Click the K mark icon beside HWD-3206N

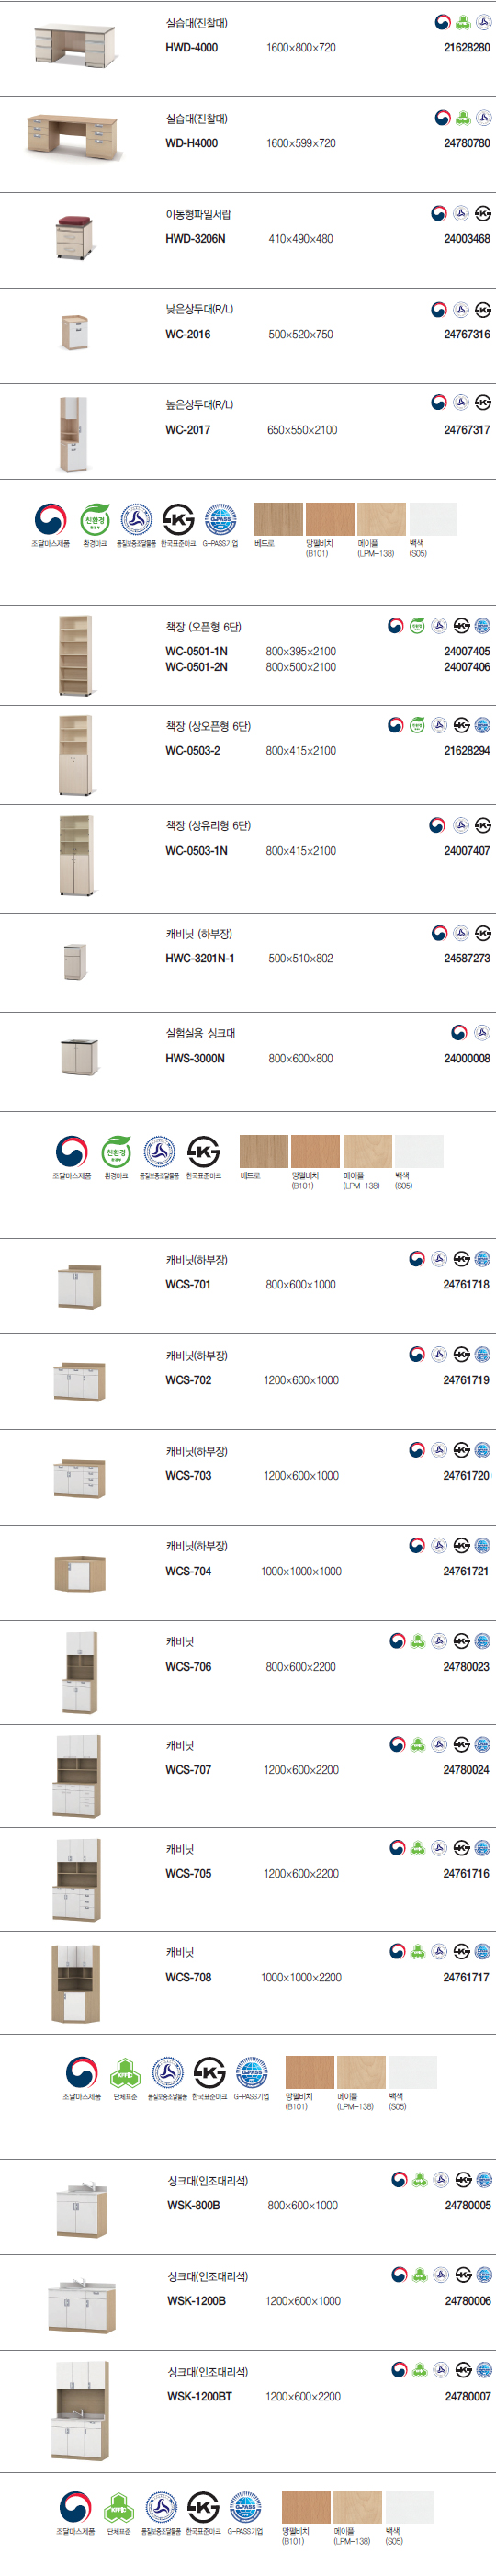pyautogui.click(x=483, y=213)
